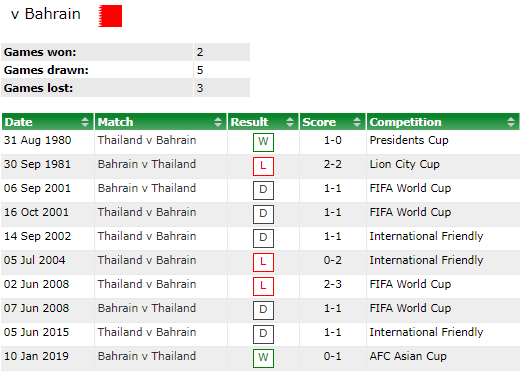Viewport: 529px width, 385px height.
Task: Select the Presidents Cup competition entry
Action: pyautogui.click(x=409, y=140)
